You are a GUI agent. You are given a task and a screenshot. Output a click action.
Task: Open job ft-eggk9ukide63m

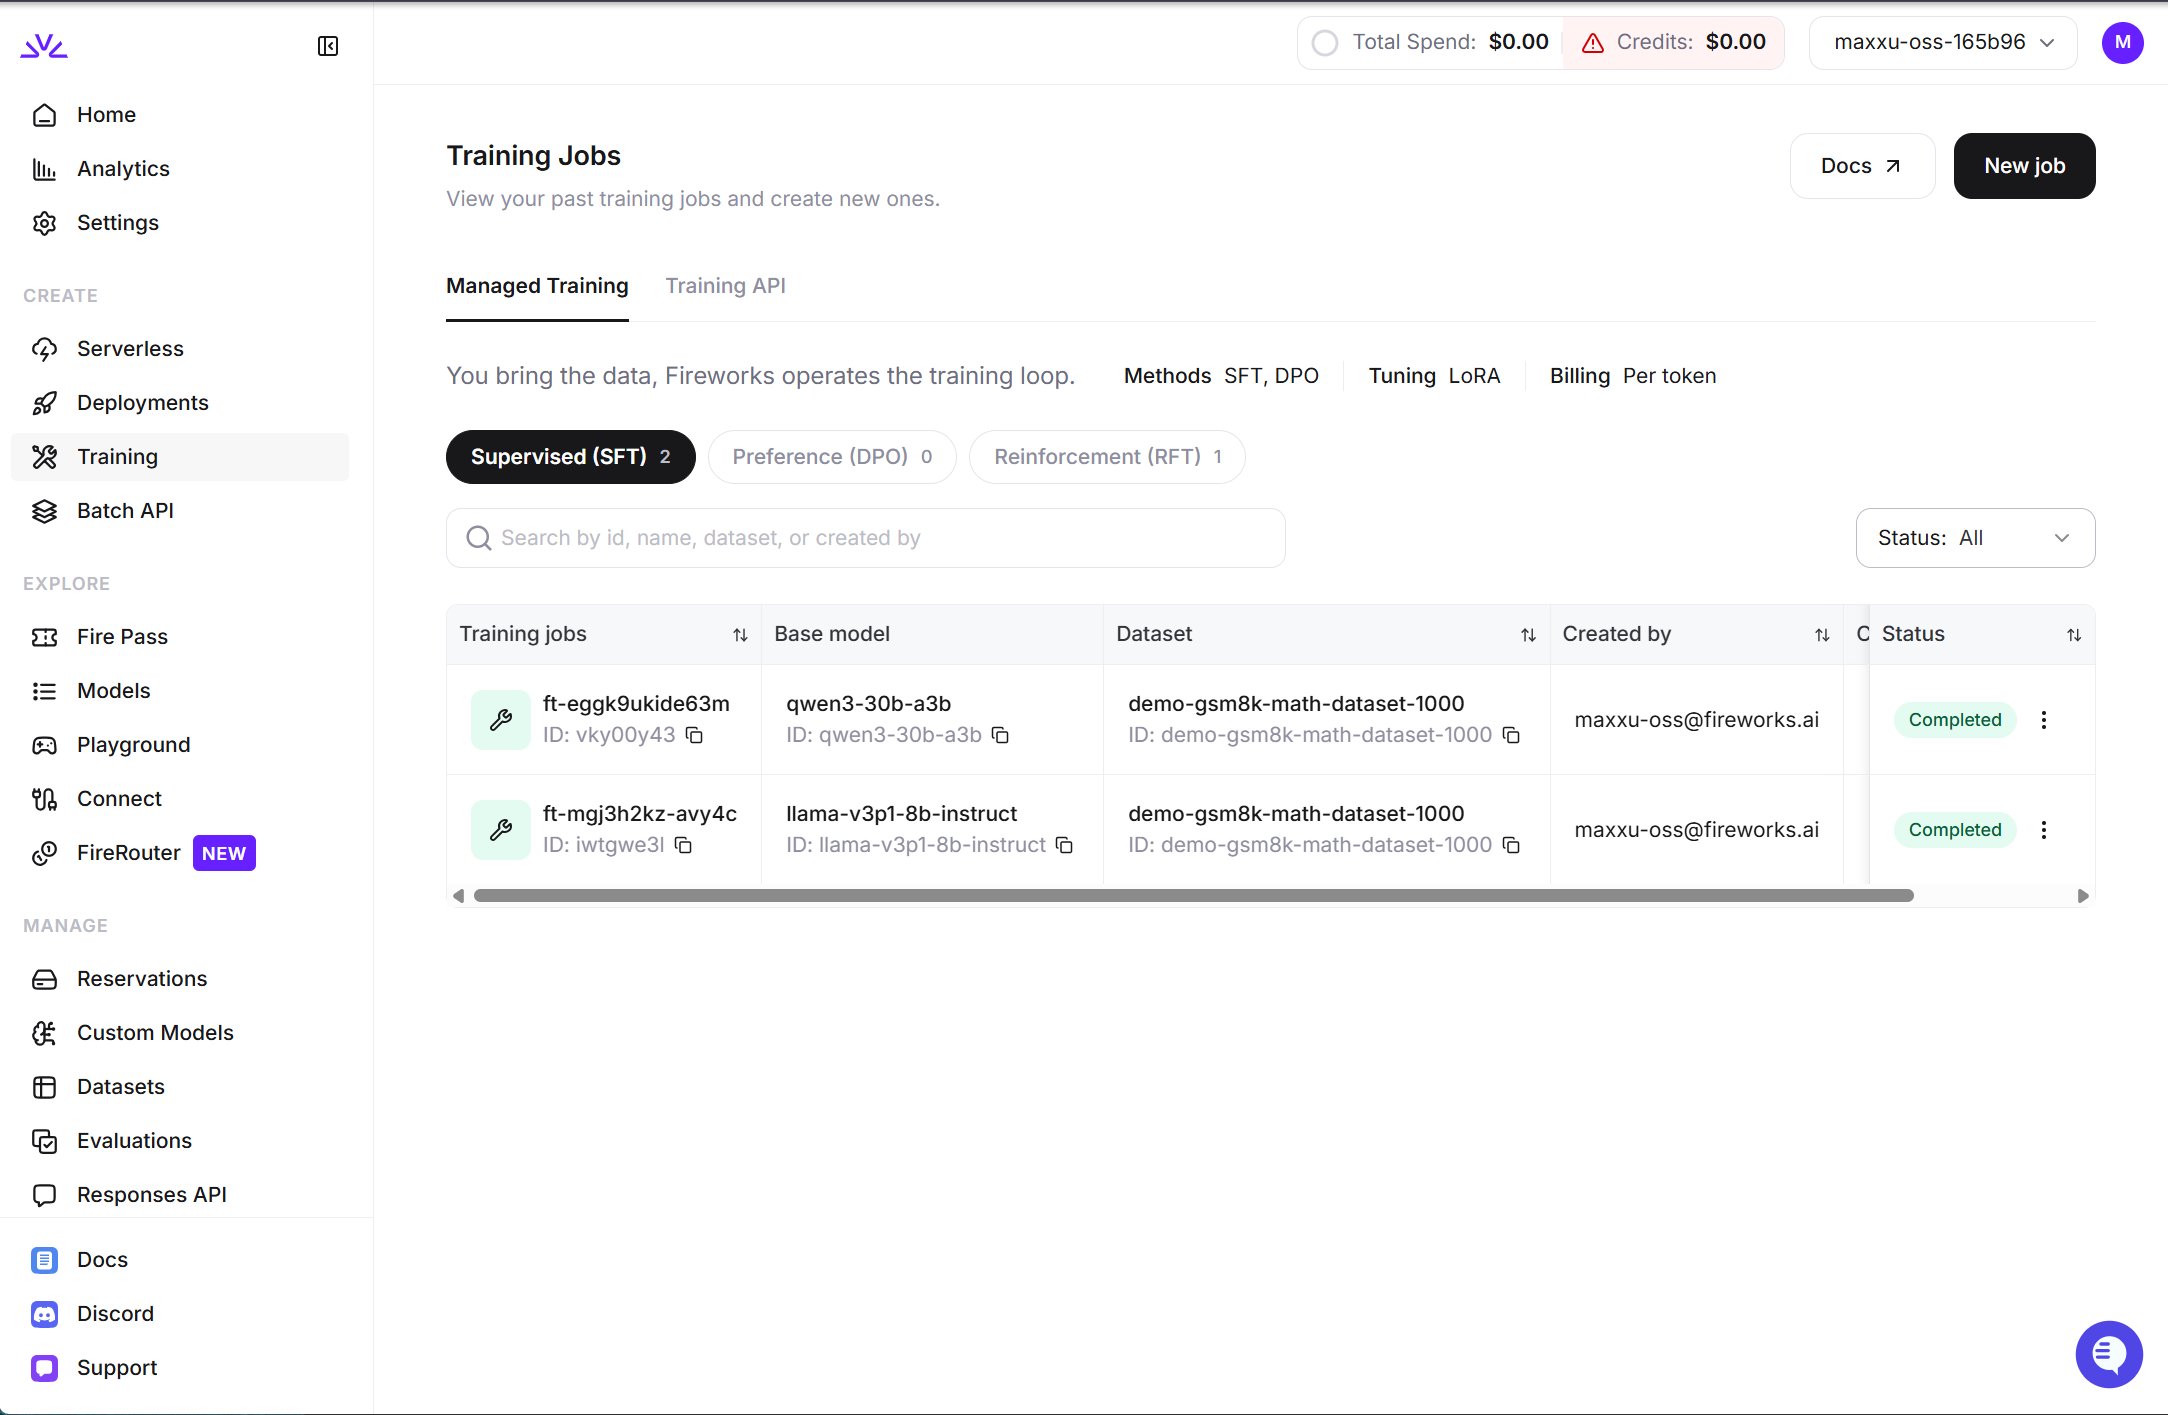point(636,704)
